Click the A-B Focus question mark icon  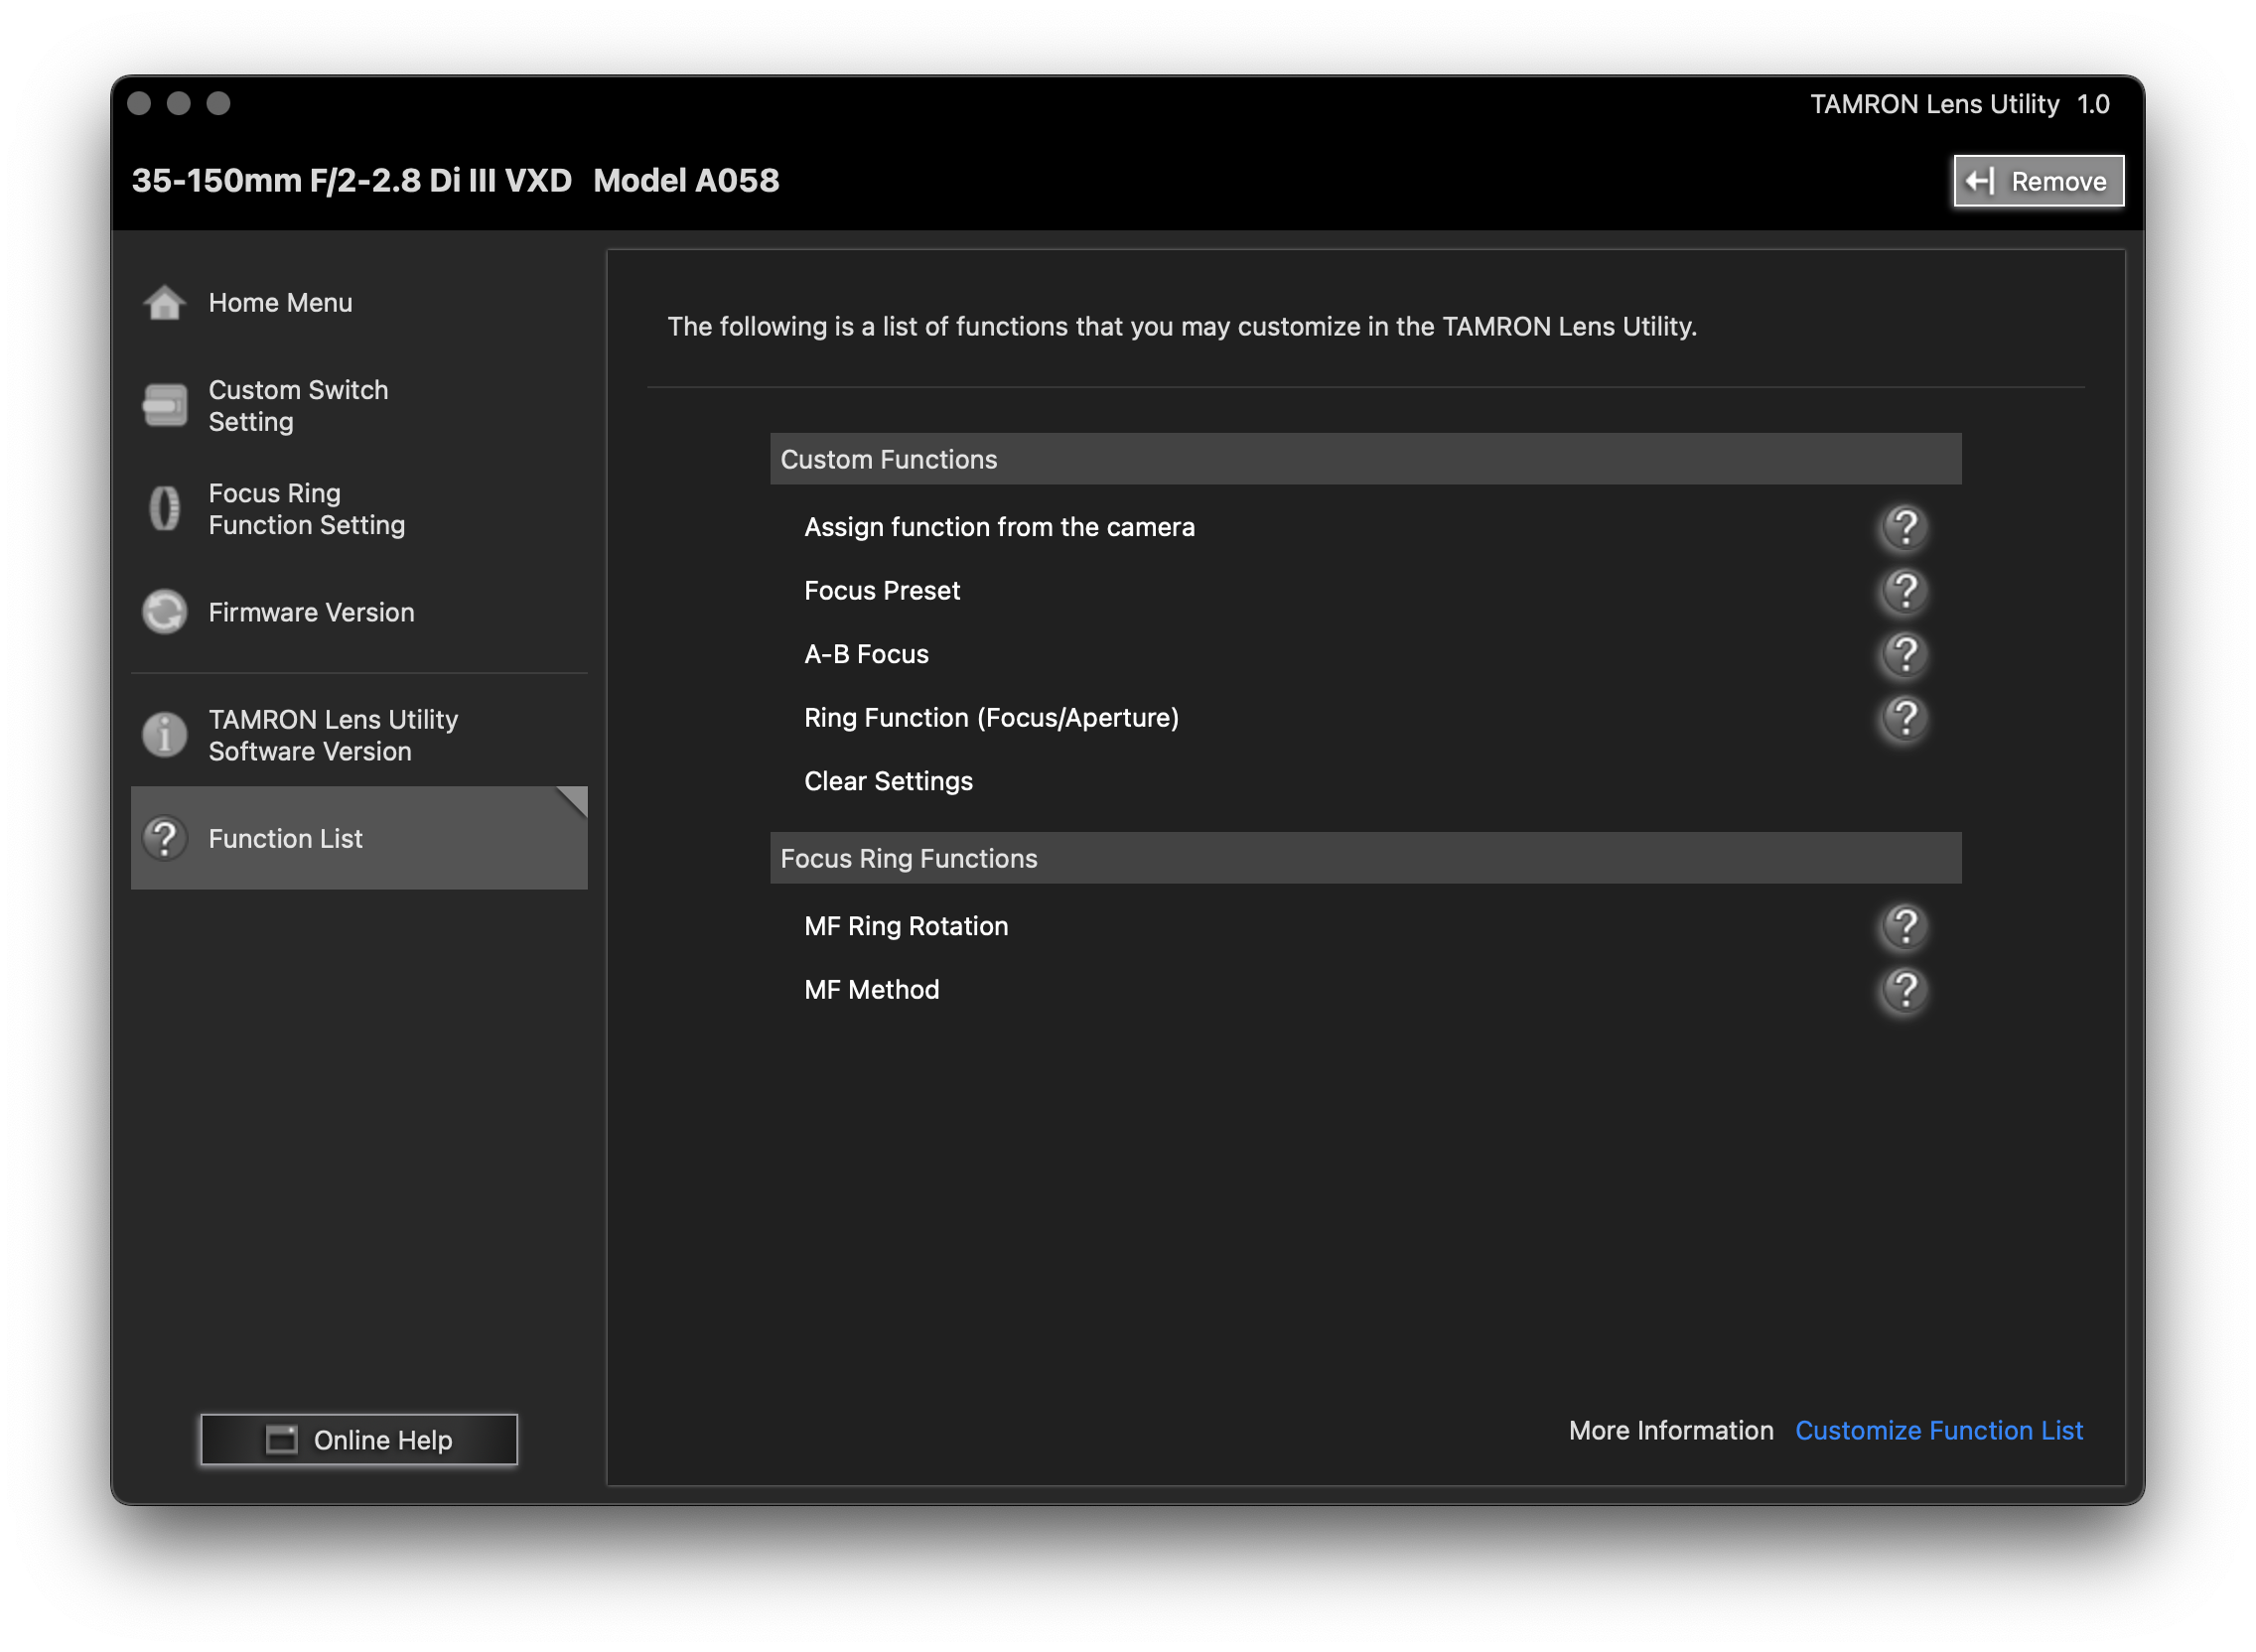pos(1904,654)
